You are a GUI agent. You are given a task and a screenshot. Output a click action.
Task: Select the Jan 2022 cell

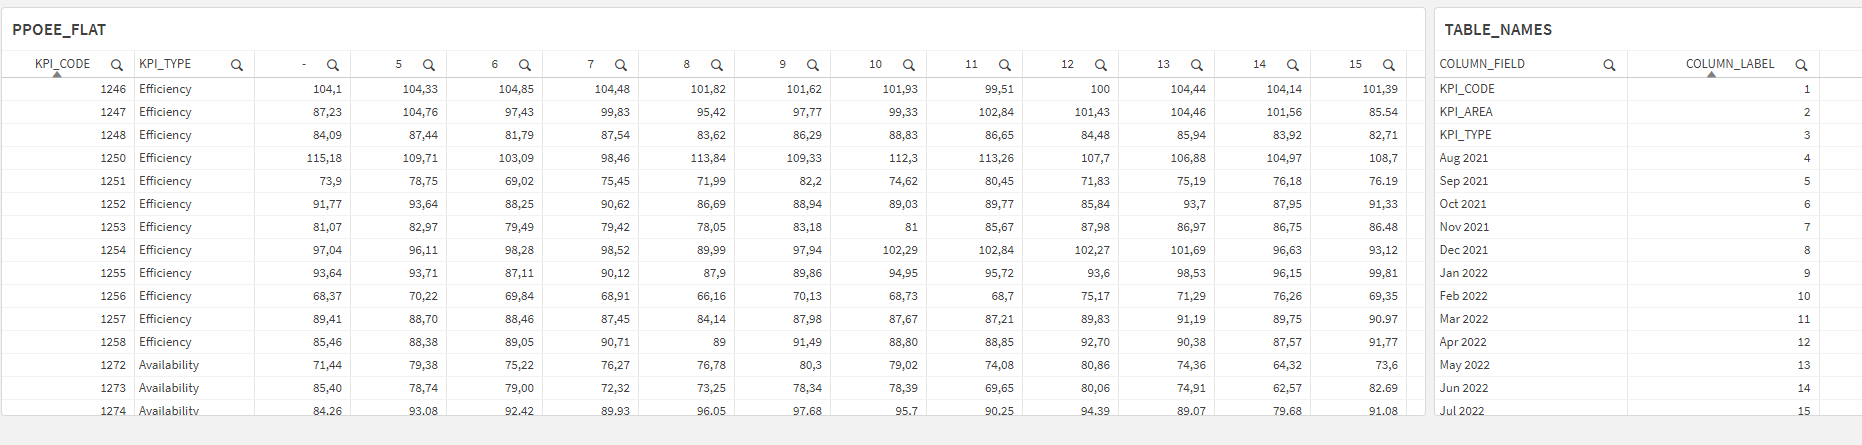1463,273
